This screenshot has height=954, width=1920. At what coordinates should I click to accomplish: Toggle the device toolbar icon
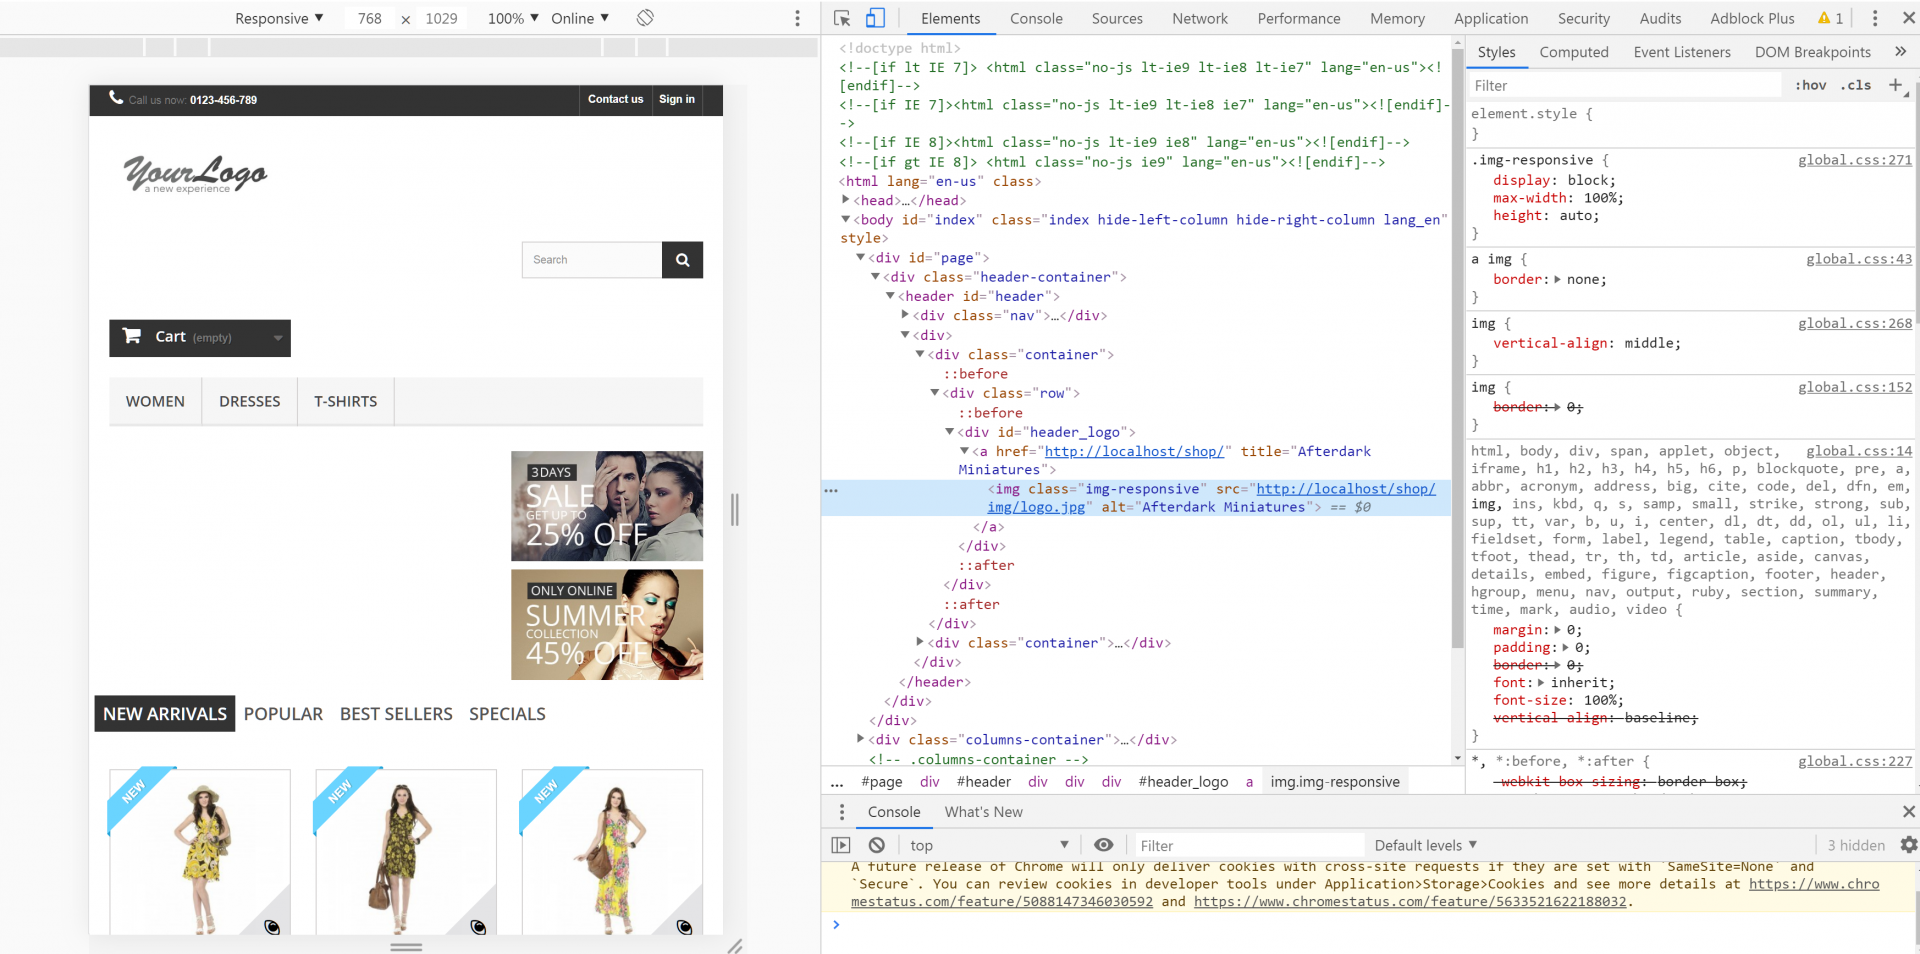pos(875,18)
